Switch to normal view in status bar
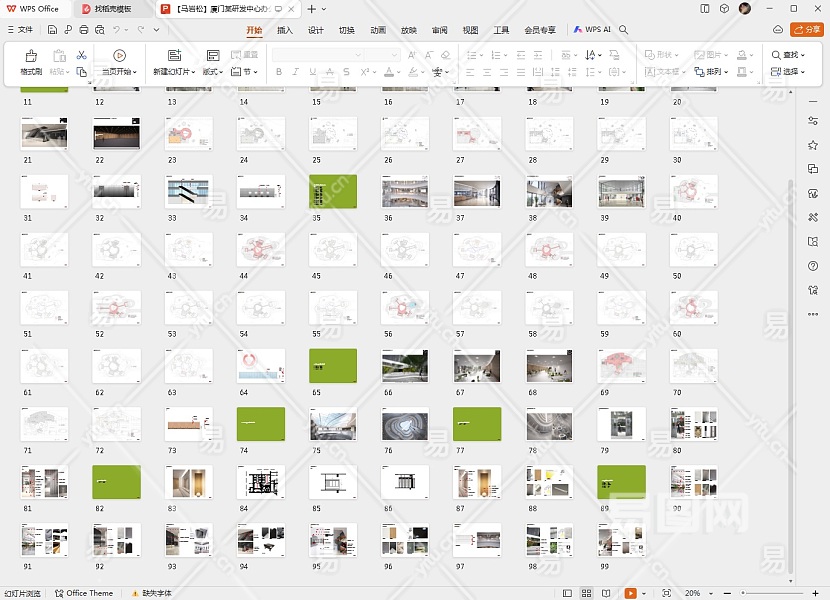This screenshot has height=600, width=830. [567, 593]
